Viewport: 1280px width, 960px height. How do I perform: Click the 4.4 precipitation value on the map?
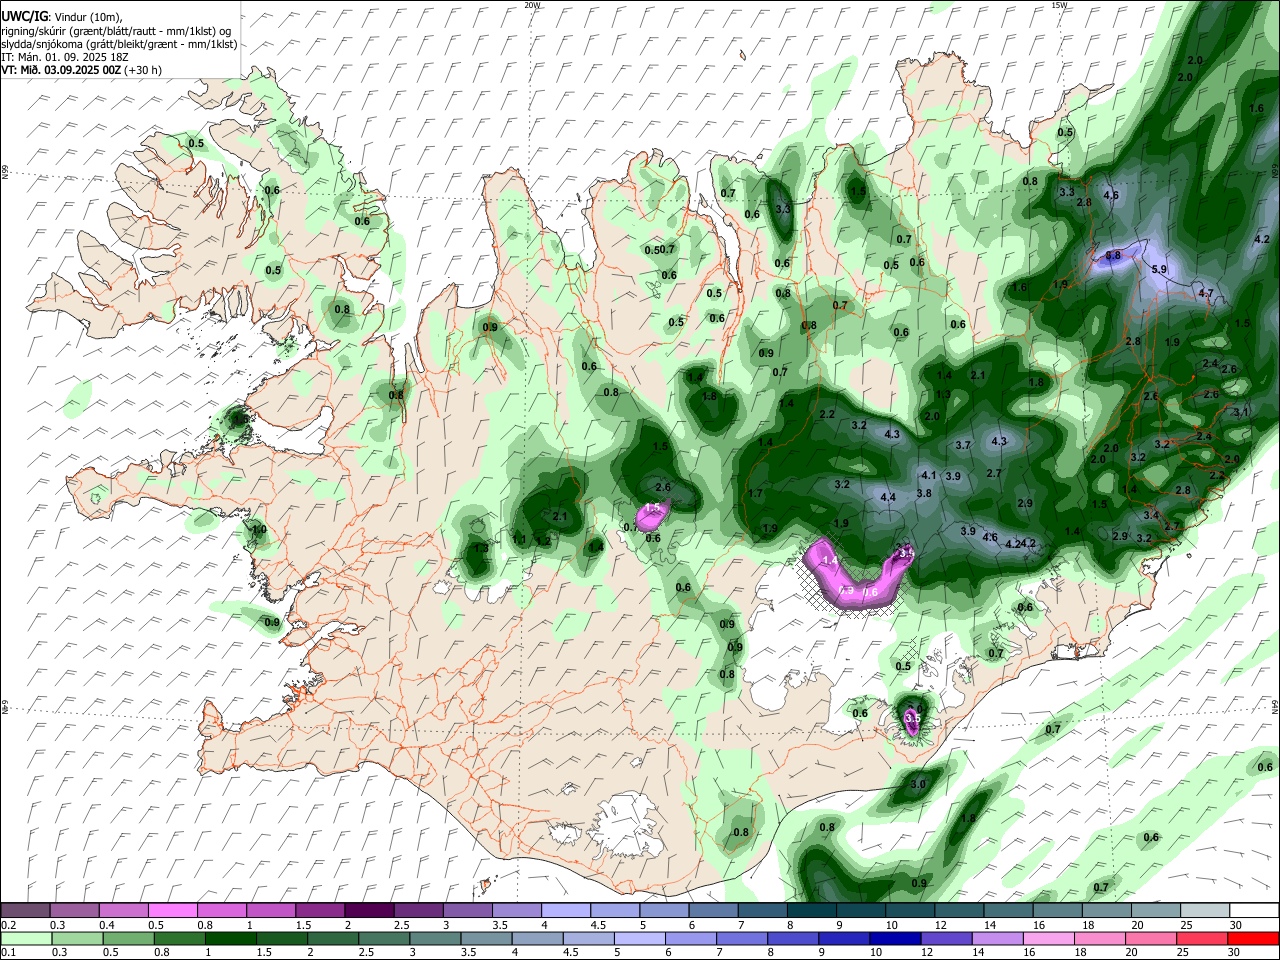888,497
